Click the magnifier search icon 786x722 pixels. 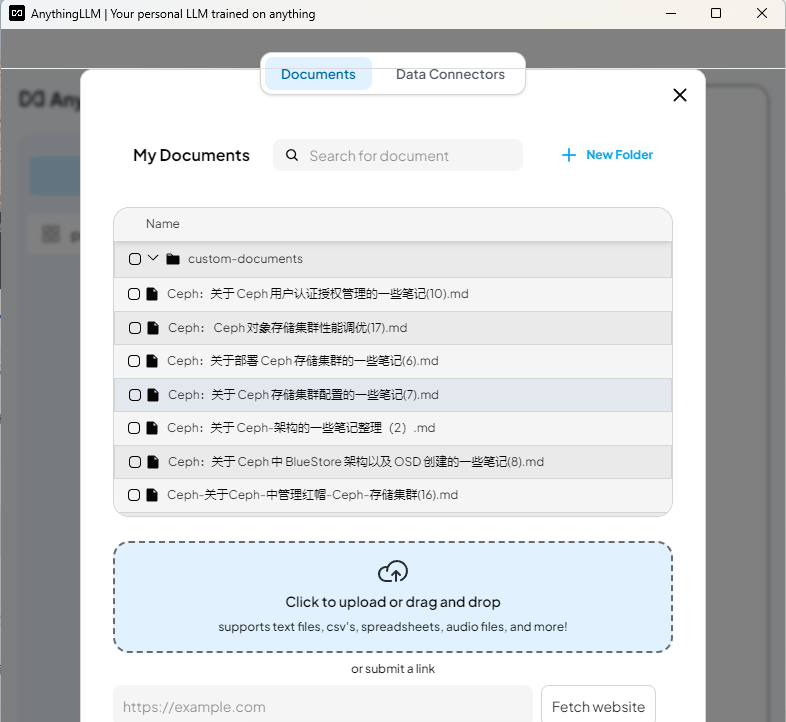pyautogui.click(x=292, y=155)
